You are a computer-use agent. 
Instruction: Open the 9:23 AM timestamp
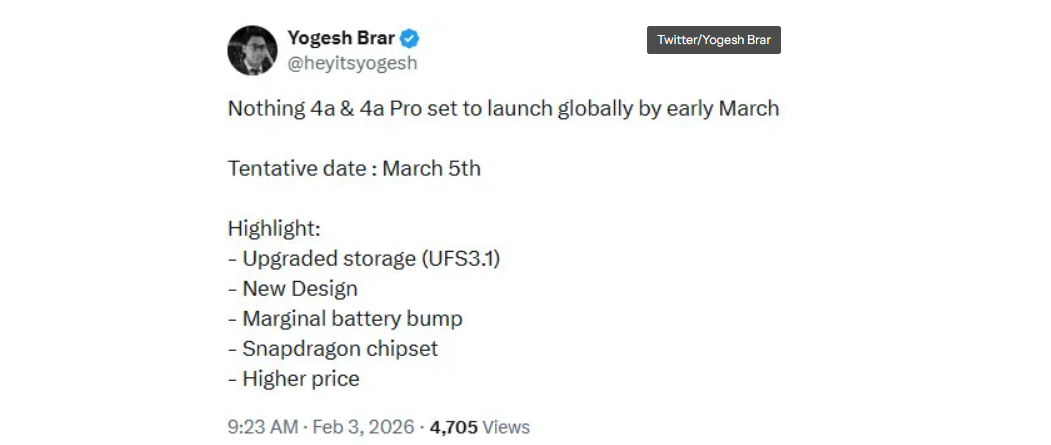click(x=263, y=427)
